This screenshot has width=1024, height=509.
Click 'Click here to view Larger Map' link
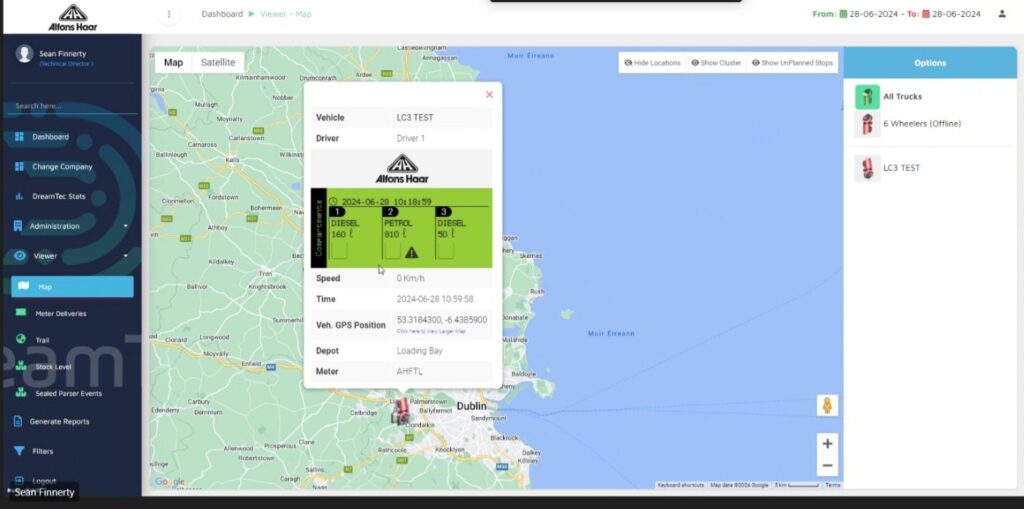[431, 332]
